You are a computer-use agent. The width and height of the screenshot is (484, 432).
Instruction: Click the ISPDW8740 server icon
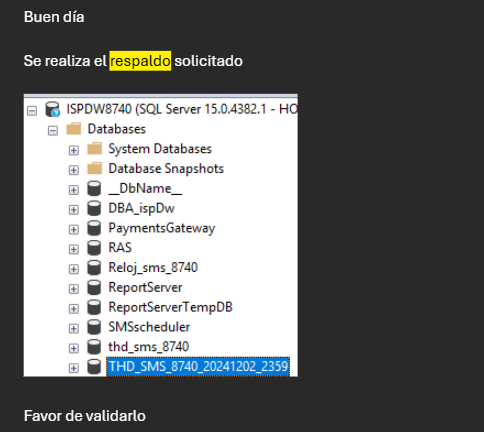coord(53,109)
